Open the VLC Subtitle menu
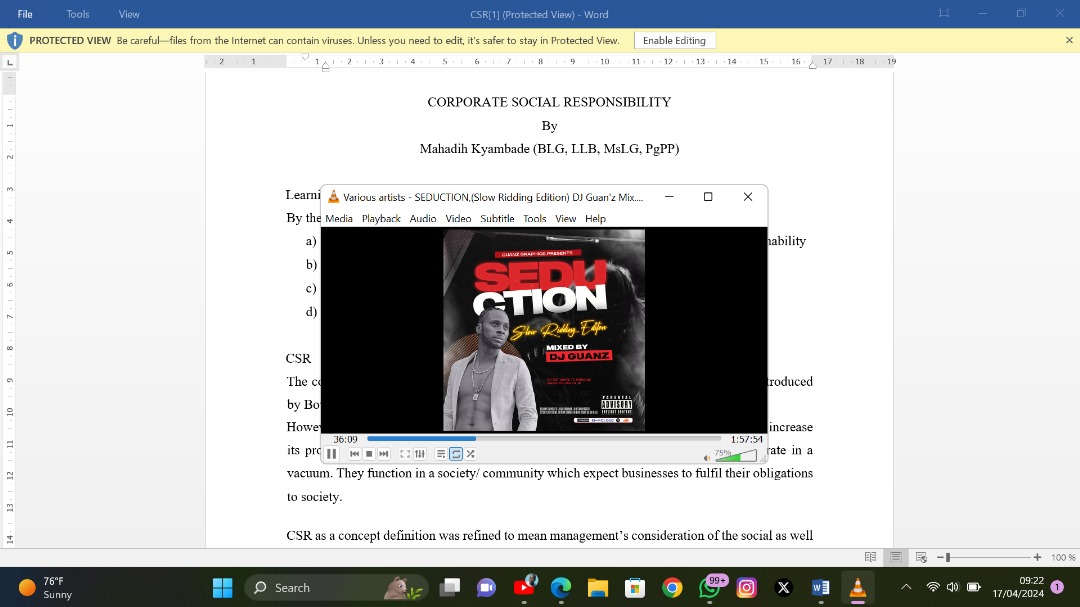This screenshot has width=1080, height=607. tap(497, 218)
